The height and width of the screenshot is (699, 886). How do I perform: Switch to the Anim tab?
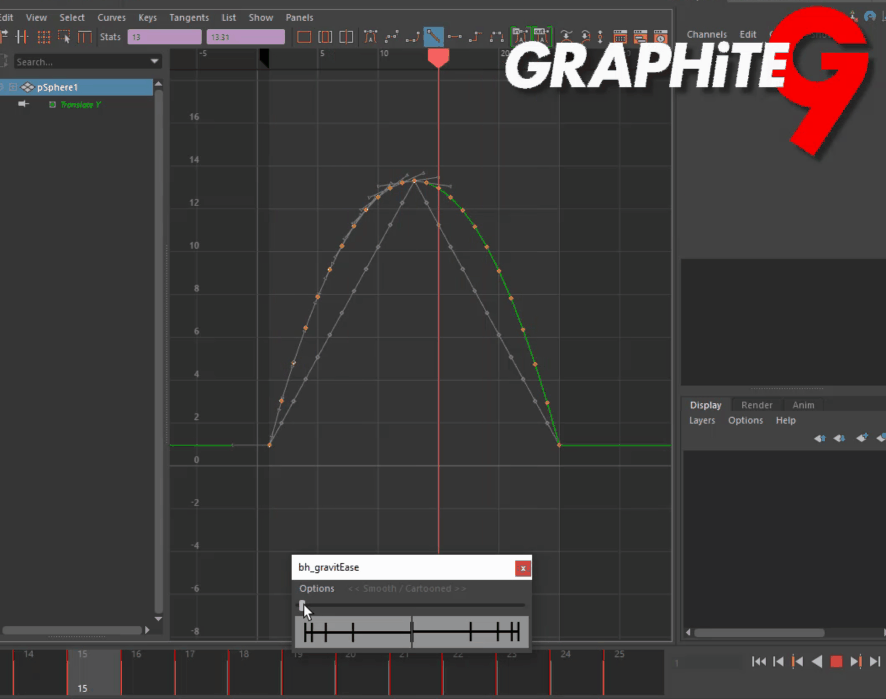pos(803,405)
